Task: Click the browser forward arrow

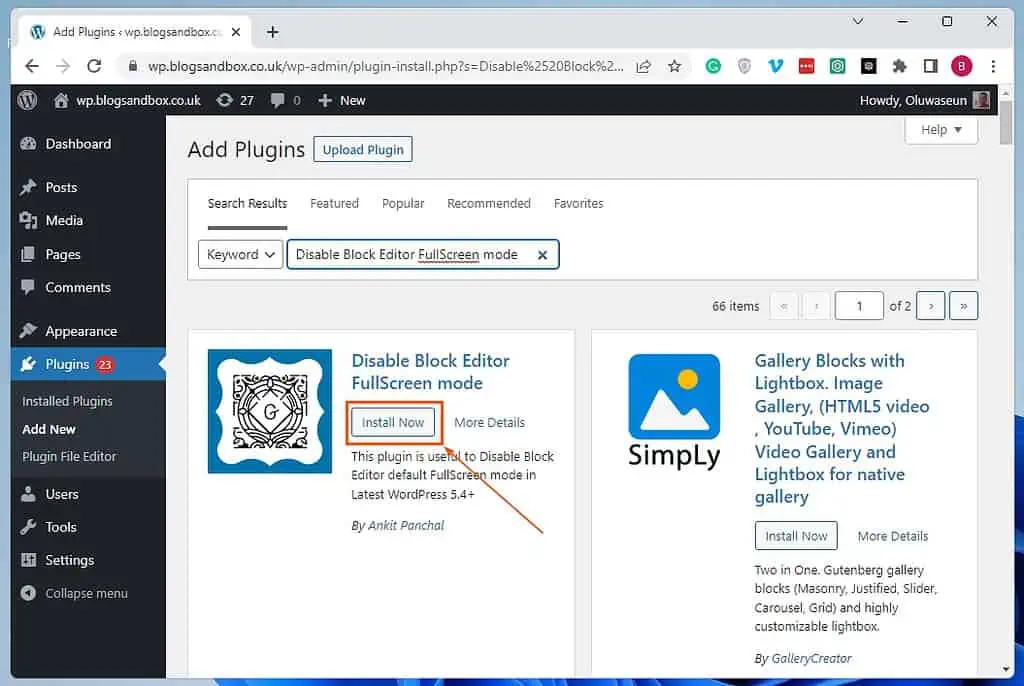Action: click(63, 66)
